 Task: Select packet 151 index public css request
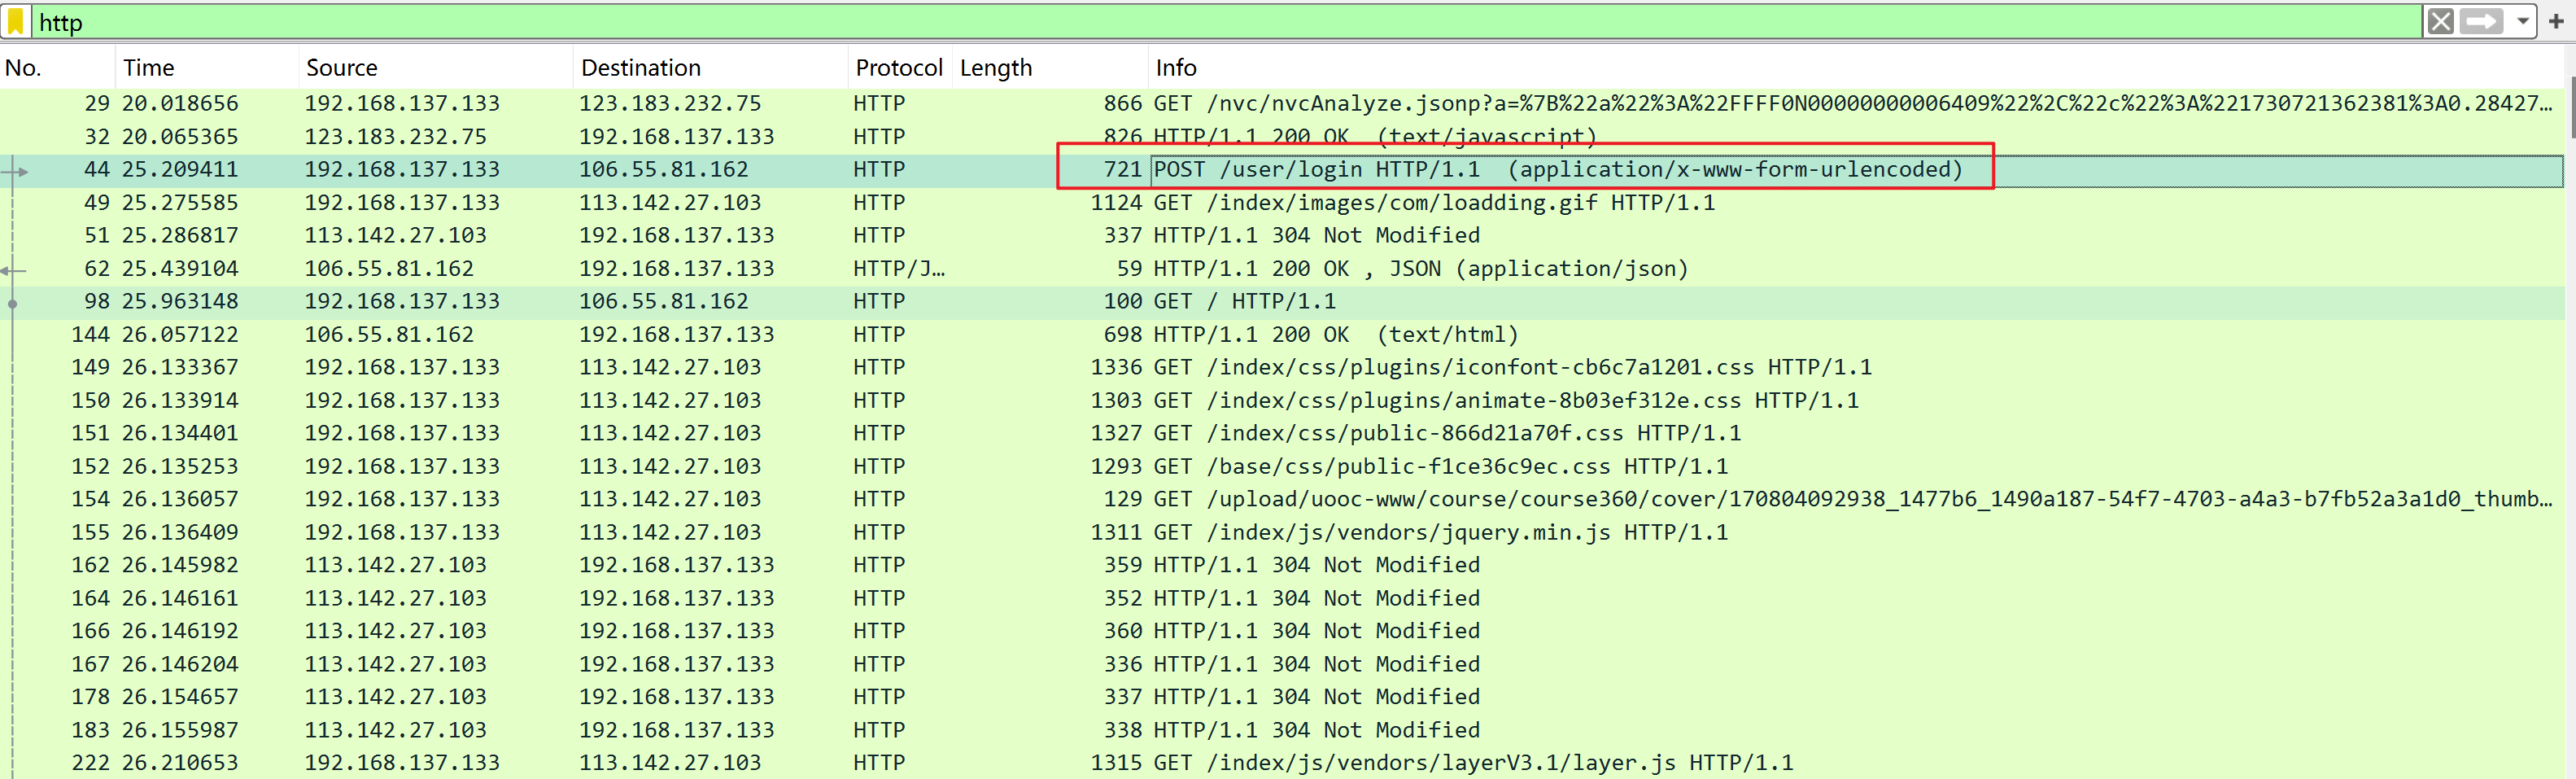(x=1281, y=433)
